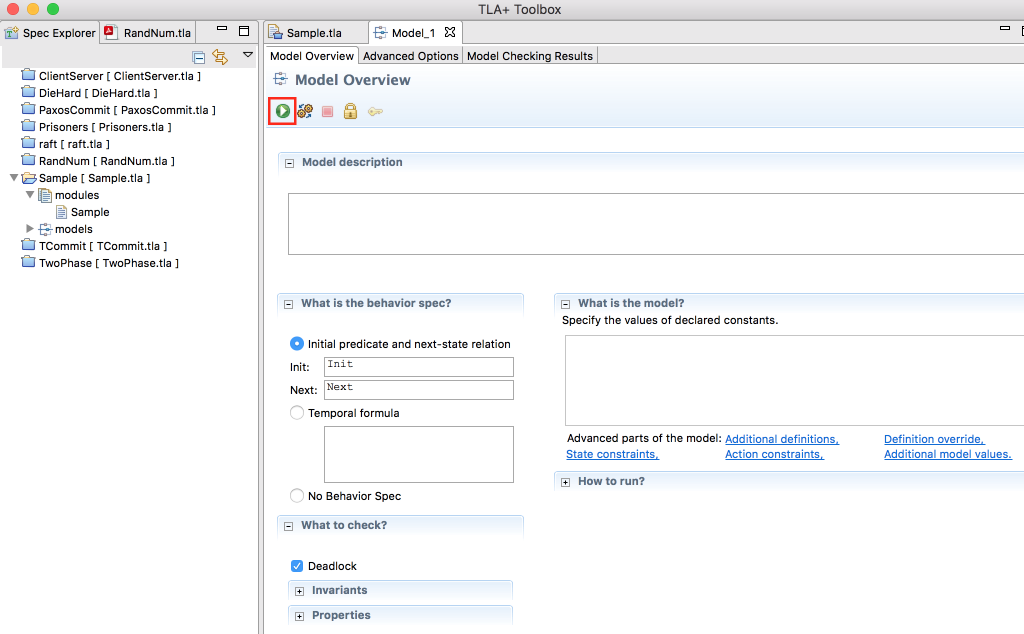Open Advanced Options page tab
The height and width of the screenshot is (634, 1024).
coord(411,56)
